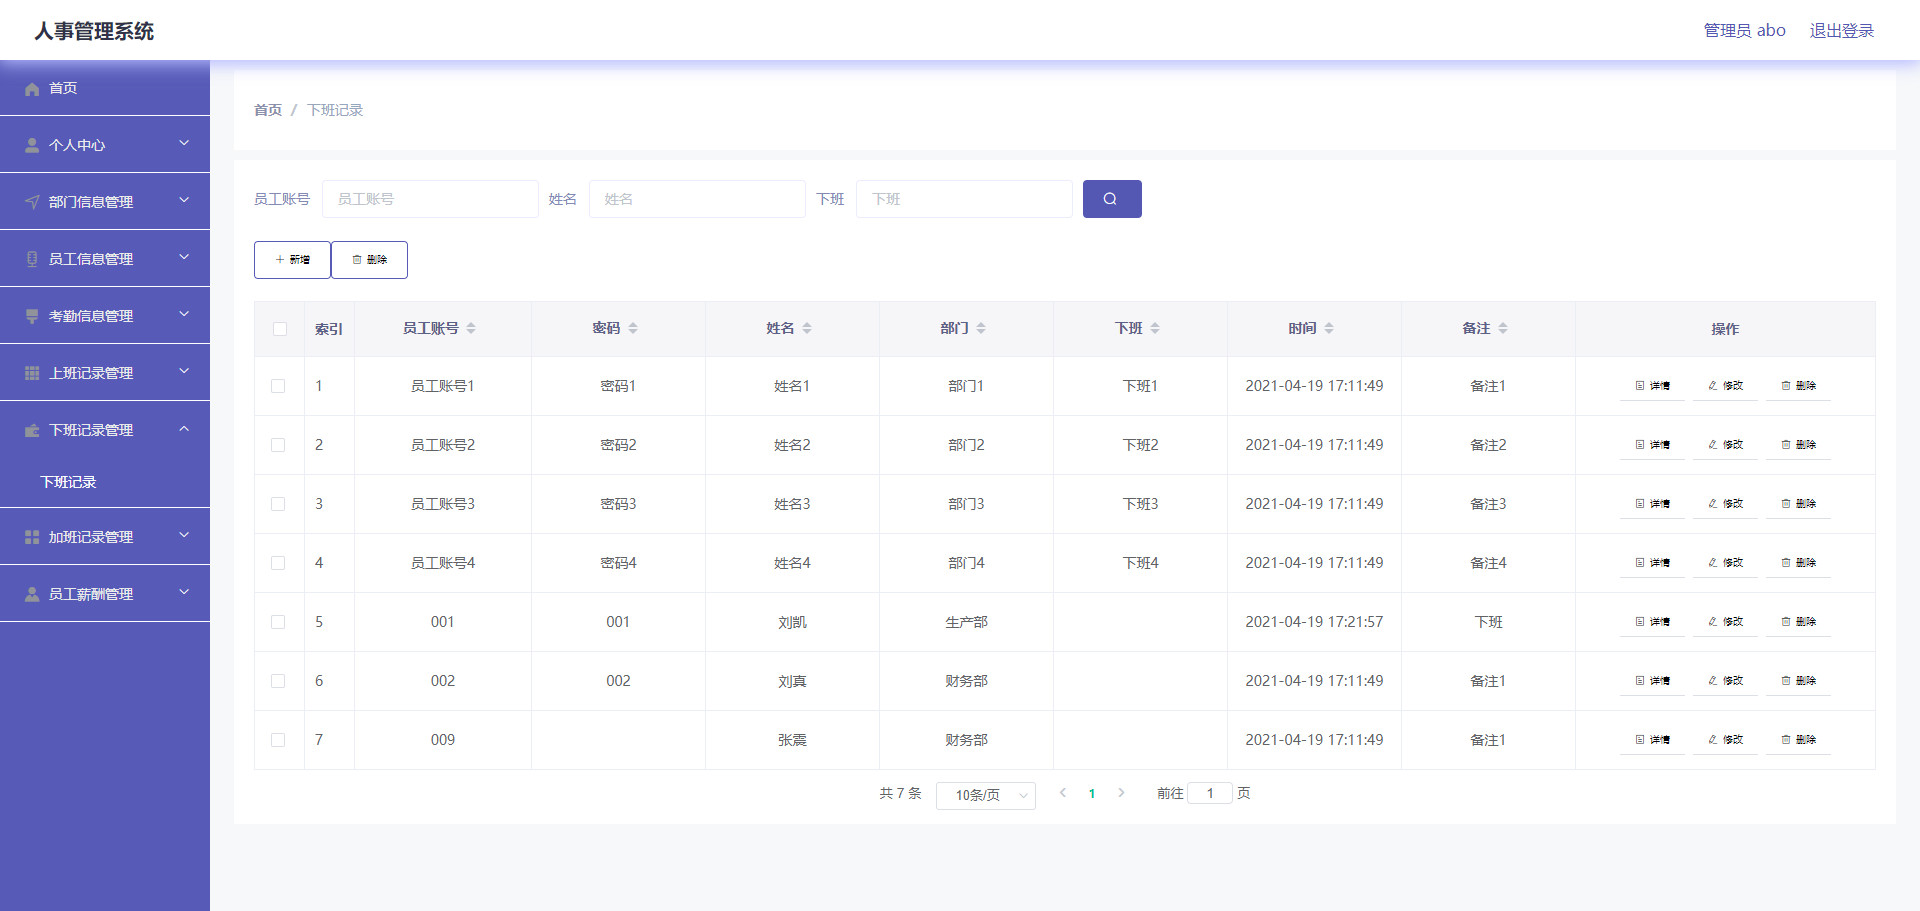The width and height of the screenshot is (1920, 911).
Task: Focus the 前往 page jump input
Action: [x=1210, y=793]
